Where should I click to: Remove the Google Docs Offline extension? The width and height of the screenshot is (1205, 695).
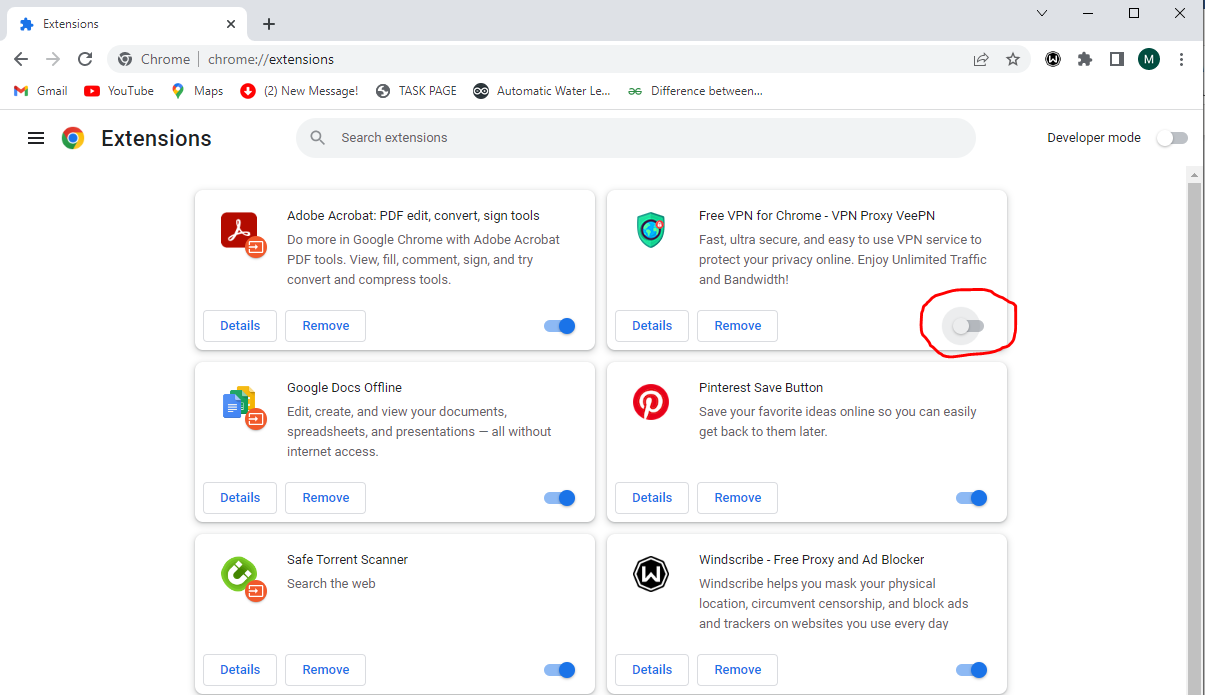[326, 498]
